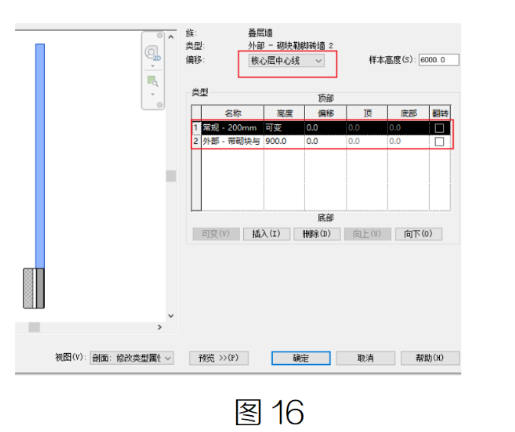515x432 pixels.
Task: Click the preview vertical scrollbar thumb
Action: pos(171,176)
